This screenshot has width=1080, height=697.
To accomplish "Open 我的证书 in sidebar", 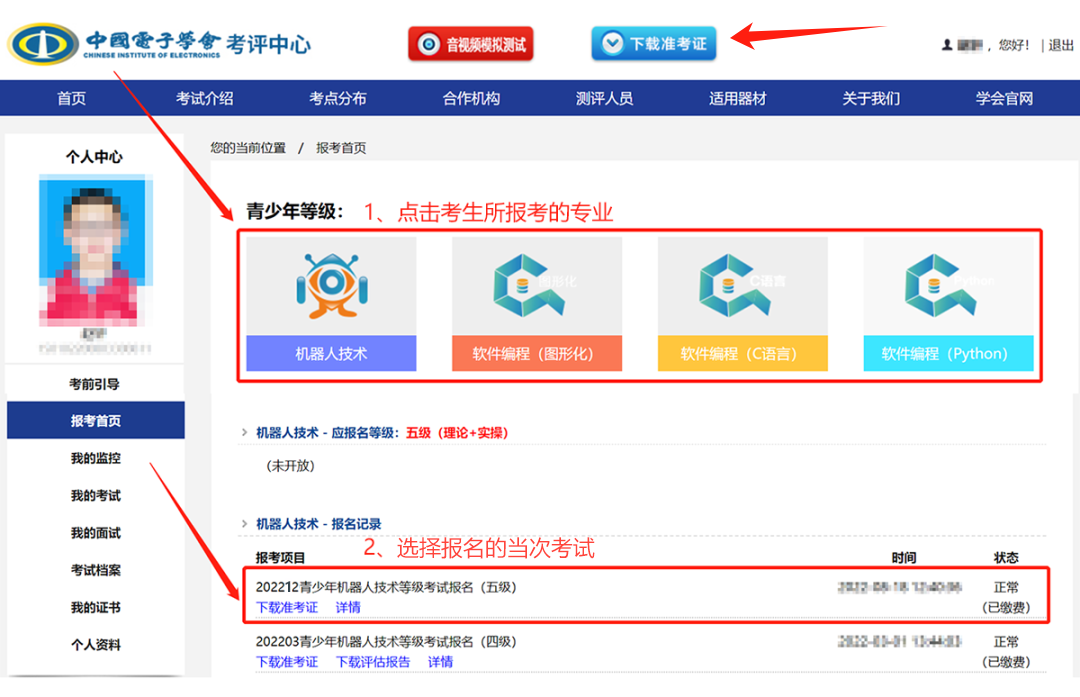I will tap(96, 607).
